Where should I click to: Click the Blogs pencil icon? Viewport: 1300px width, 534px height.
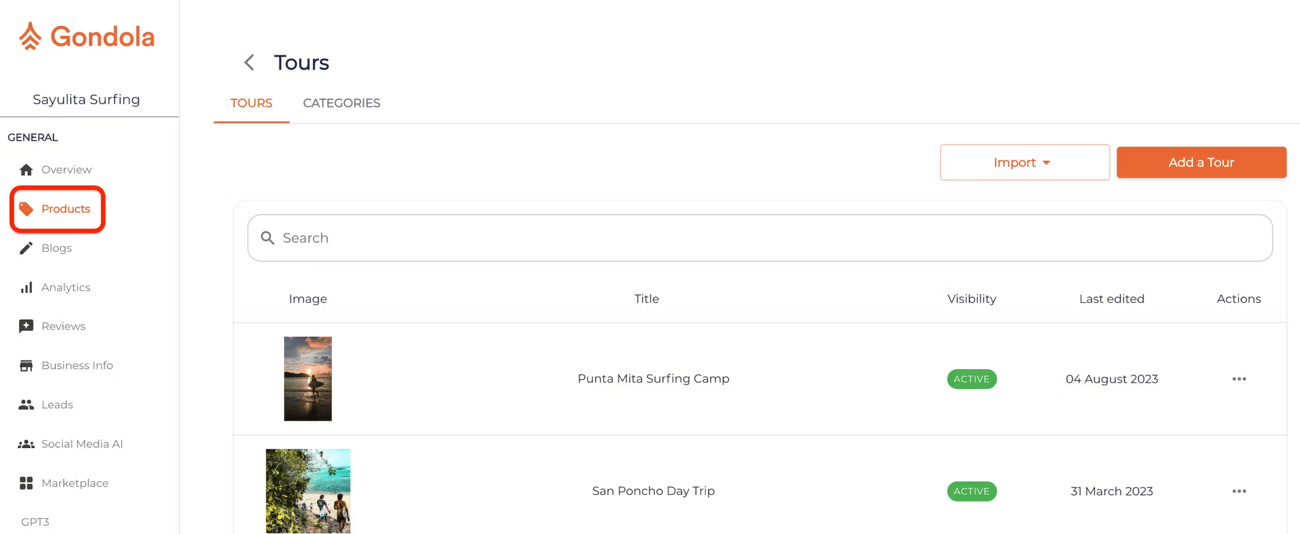pos(26,248)
